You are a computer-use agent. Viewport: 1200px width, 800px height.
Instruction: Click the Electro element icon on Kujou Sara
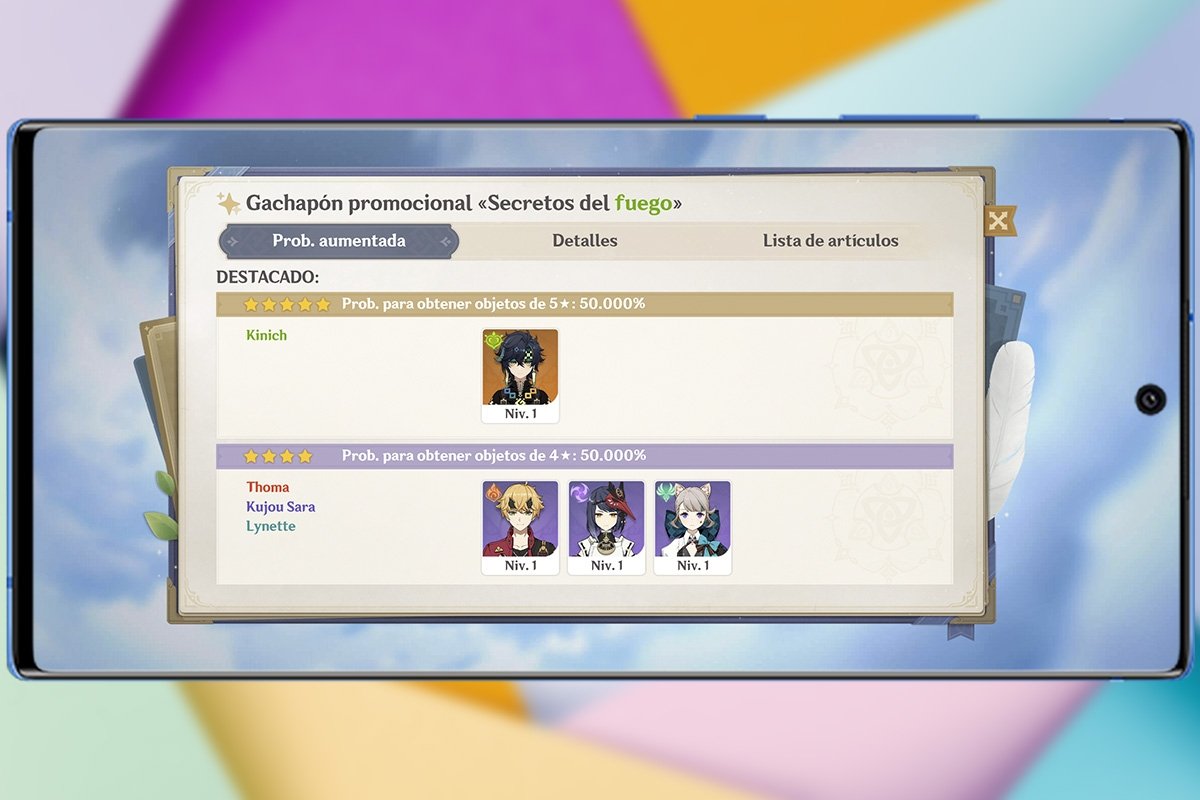[x=580, y=492]
